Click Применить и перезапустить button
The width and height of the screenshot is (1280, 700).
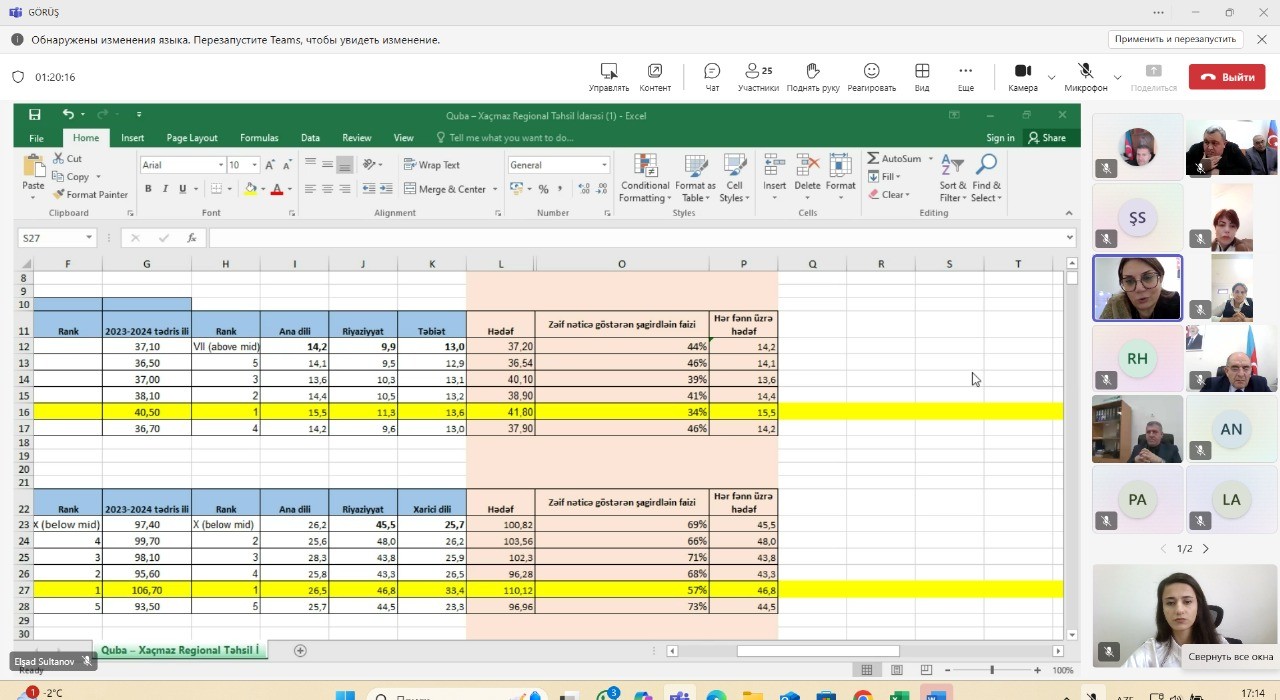pyautogui.click(x=1175, y=39)
